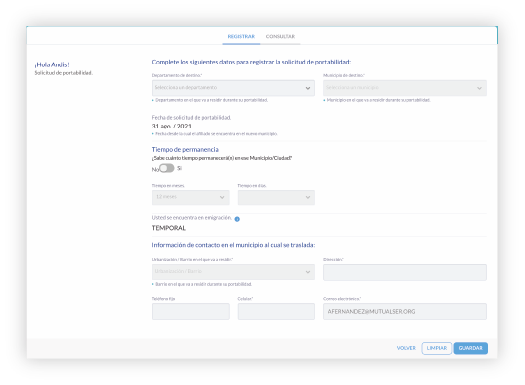This screenshot has width=525, height=385.
Task: Click the date under Fecha de solicitud
Action: tap(171, 126)
